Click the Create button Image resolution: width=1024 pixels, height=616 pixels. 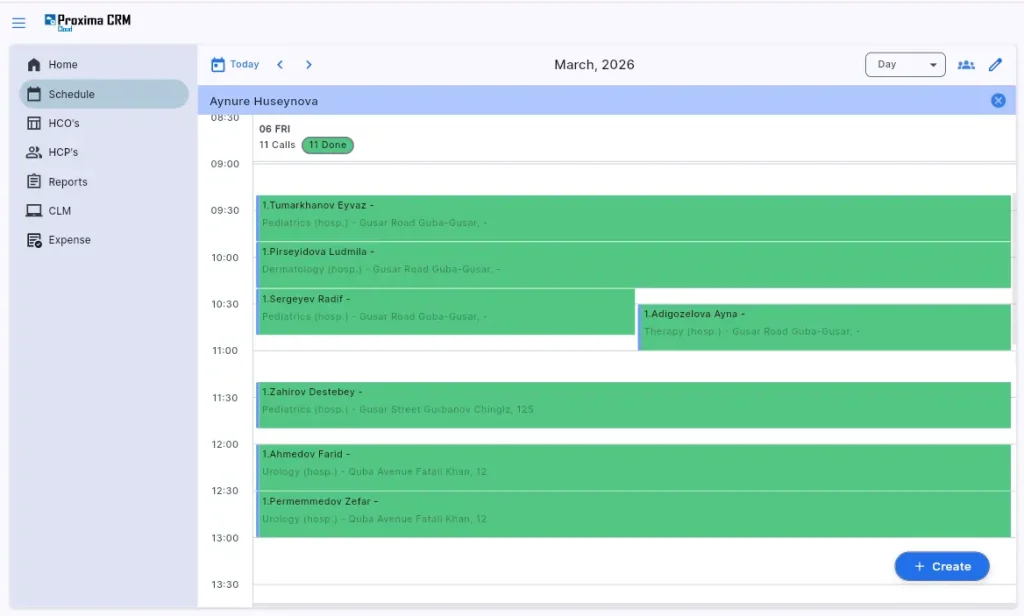942,566
